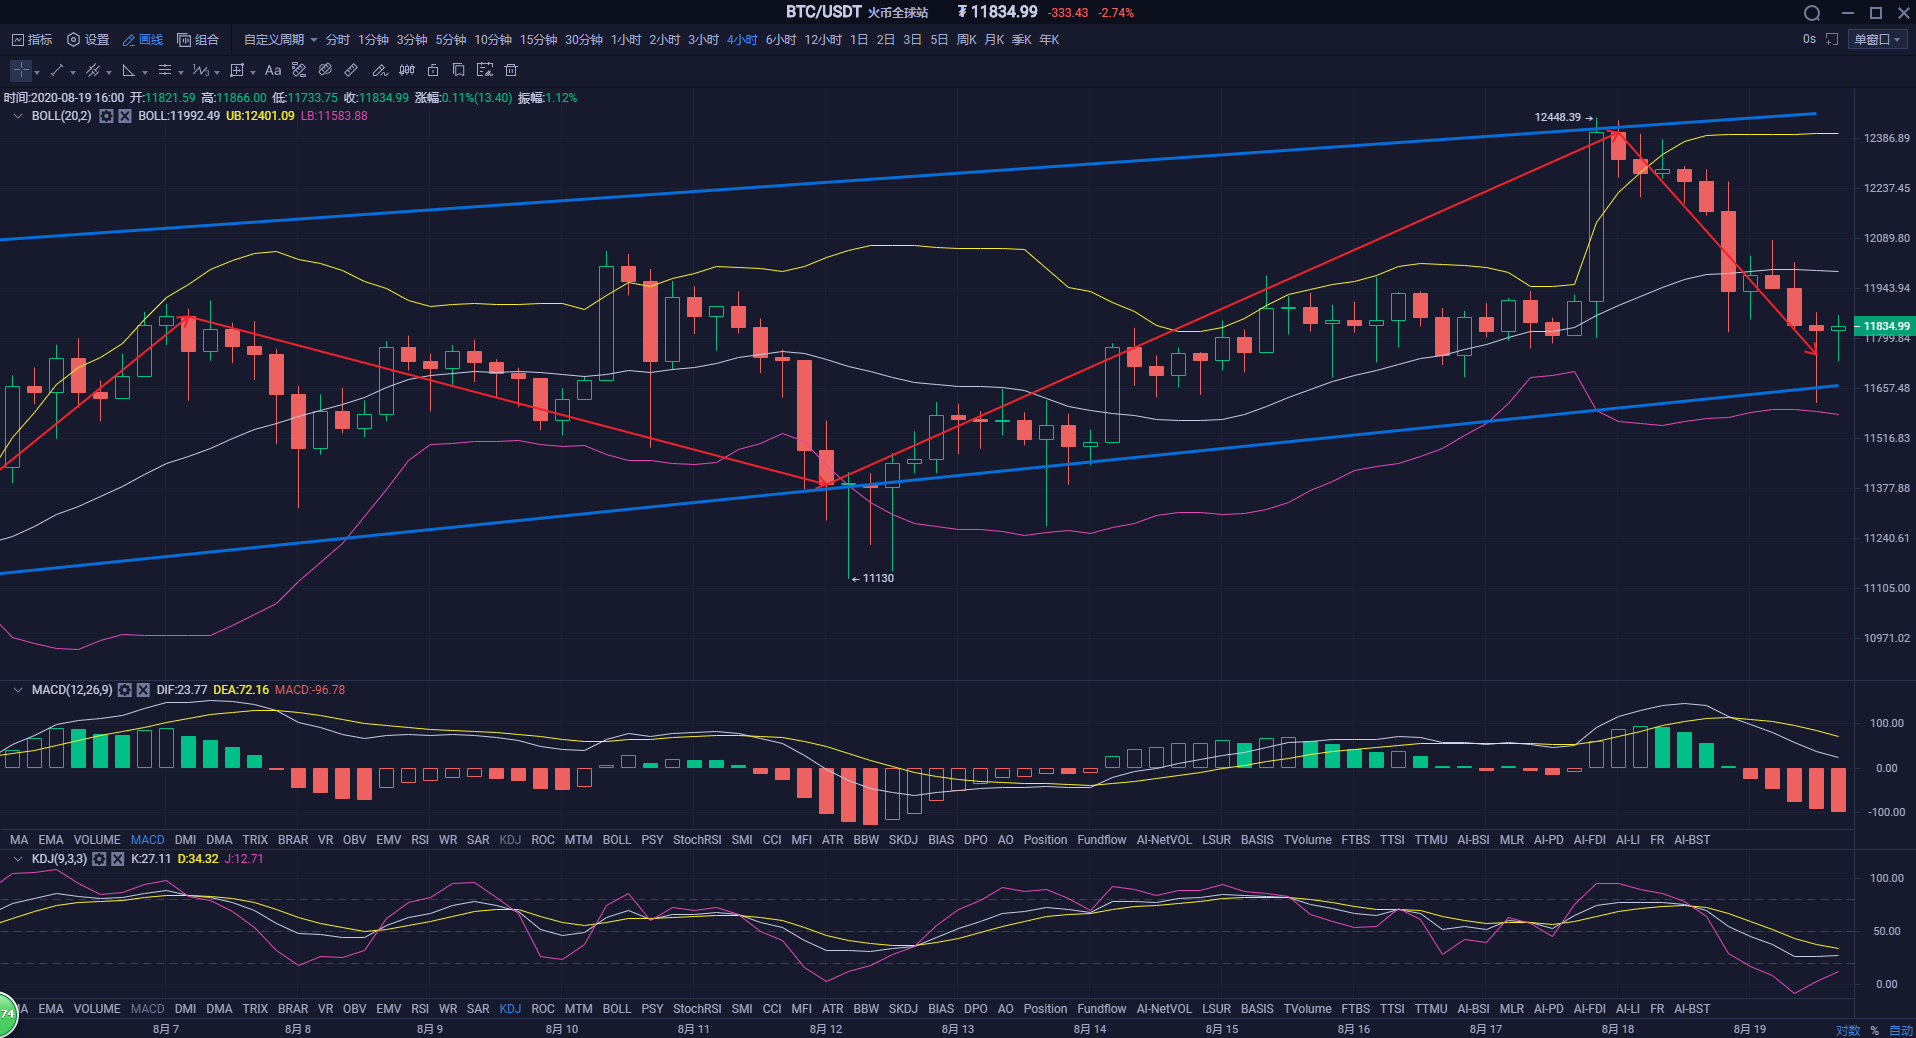The width and height of the screenshot is (1916, 1038).
Task: Remove the MACD indicator with X
Action: pos(143,690)
